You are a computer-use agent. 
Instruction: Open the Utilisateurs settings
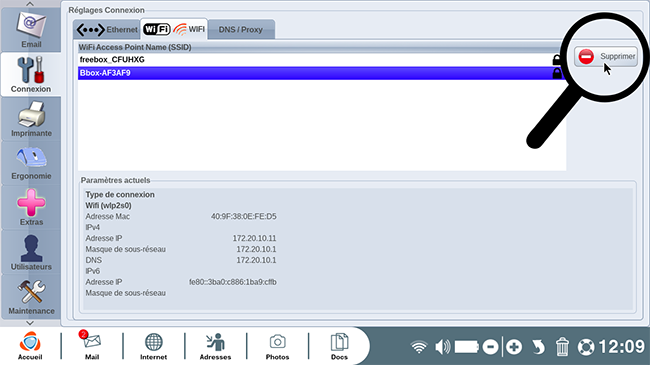(31, 252)
